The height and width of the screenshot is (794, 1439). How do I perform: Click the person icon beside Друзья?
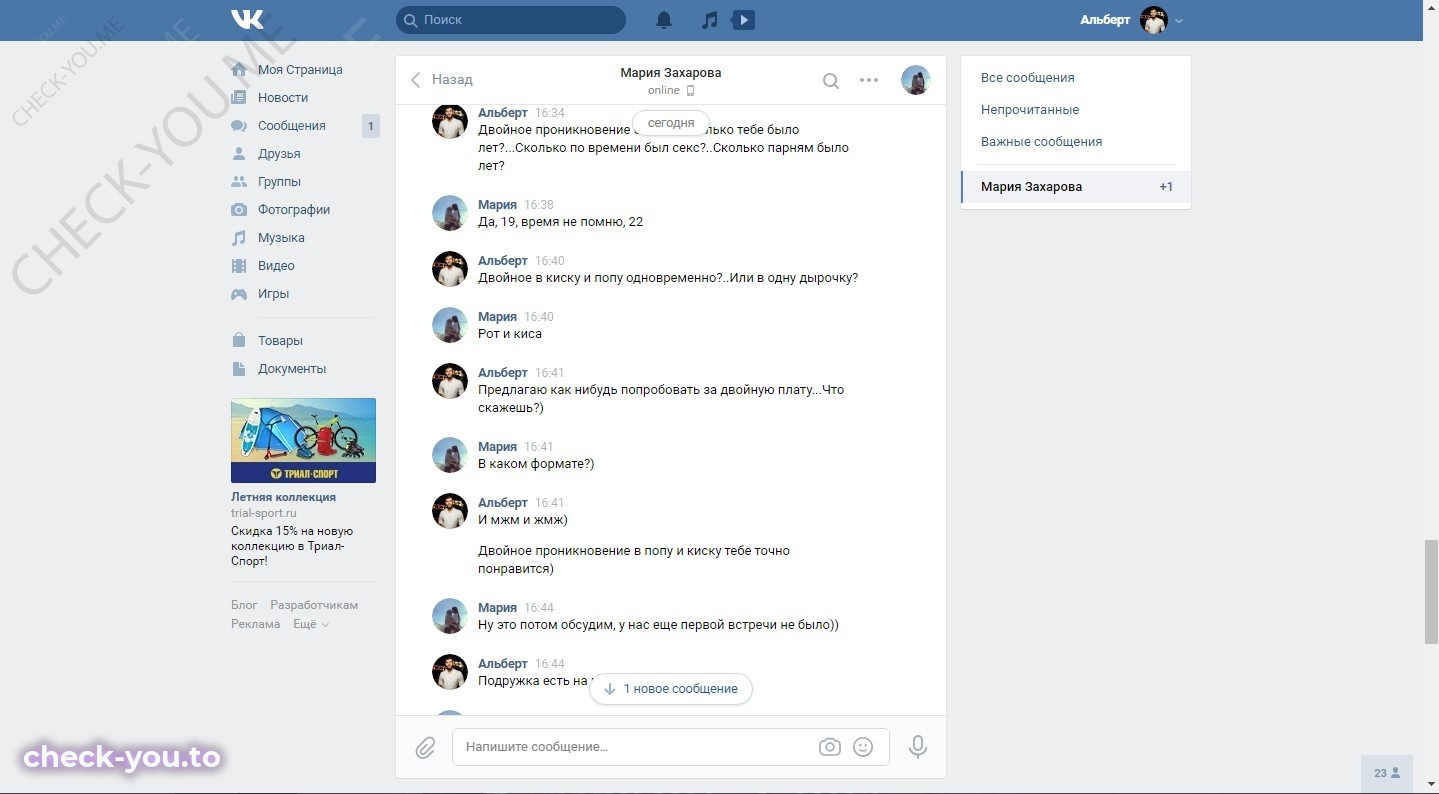click(239, 154)
